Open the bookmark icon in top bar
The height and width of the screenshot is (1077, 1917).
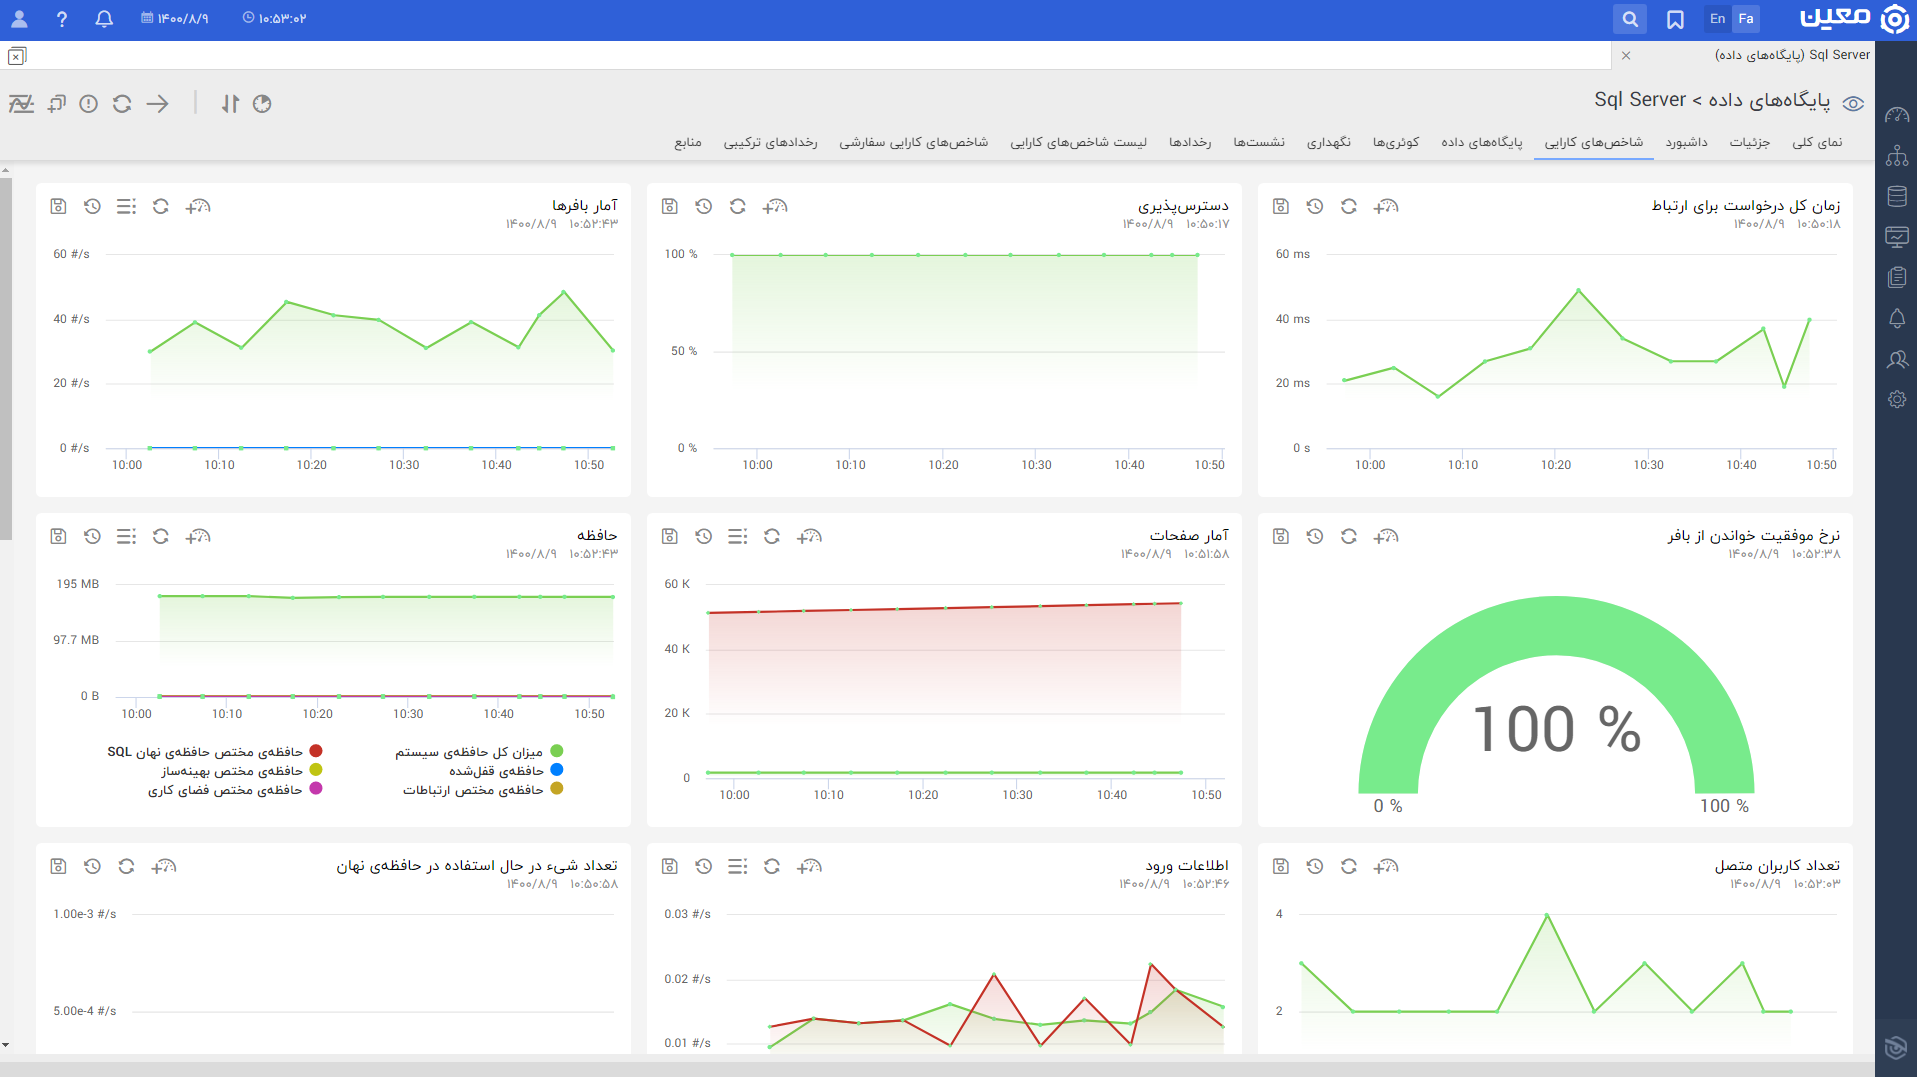[x=1675, y=19]
